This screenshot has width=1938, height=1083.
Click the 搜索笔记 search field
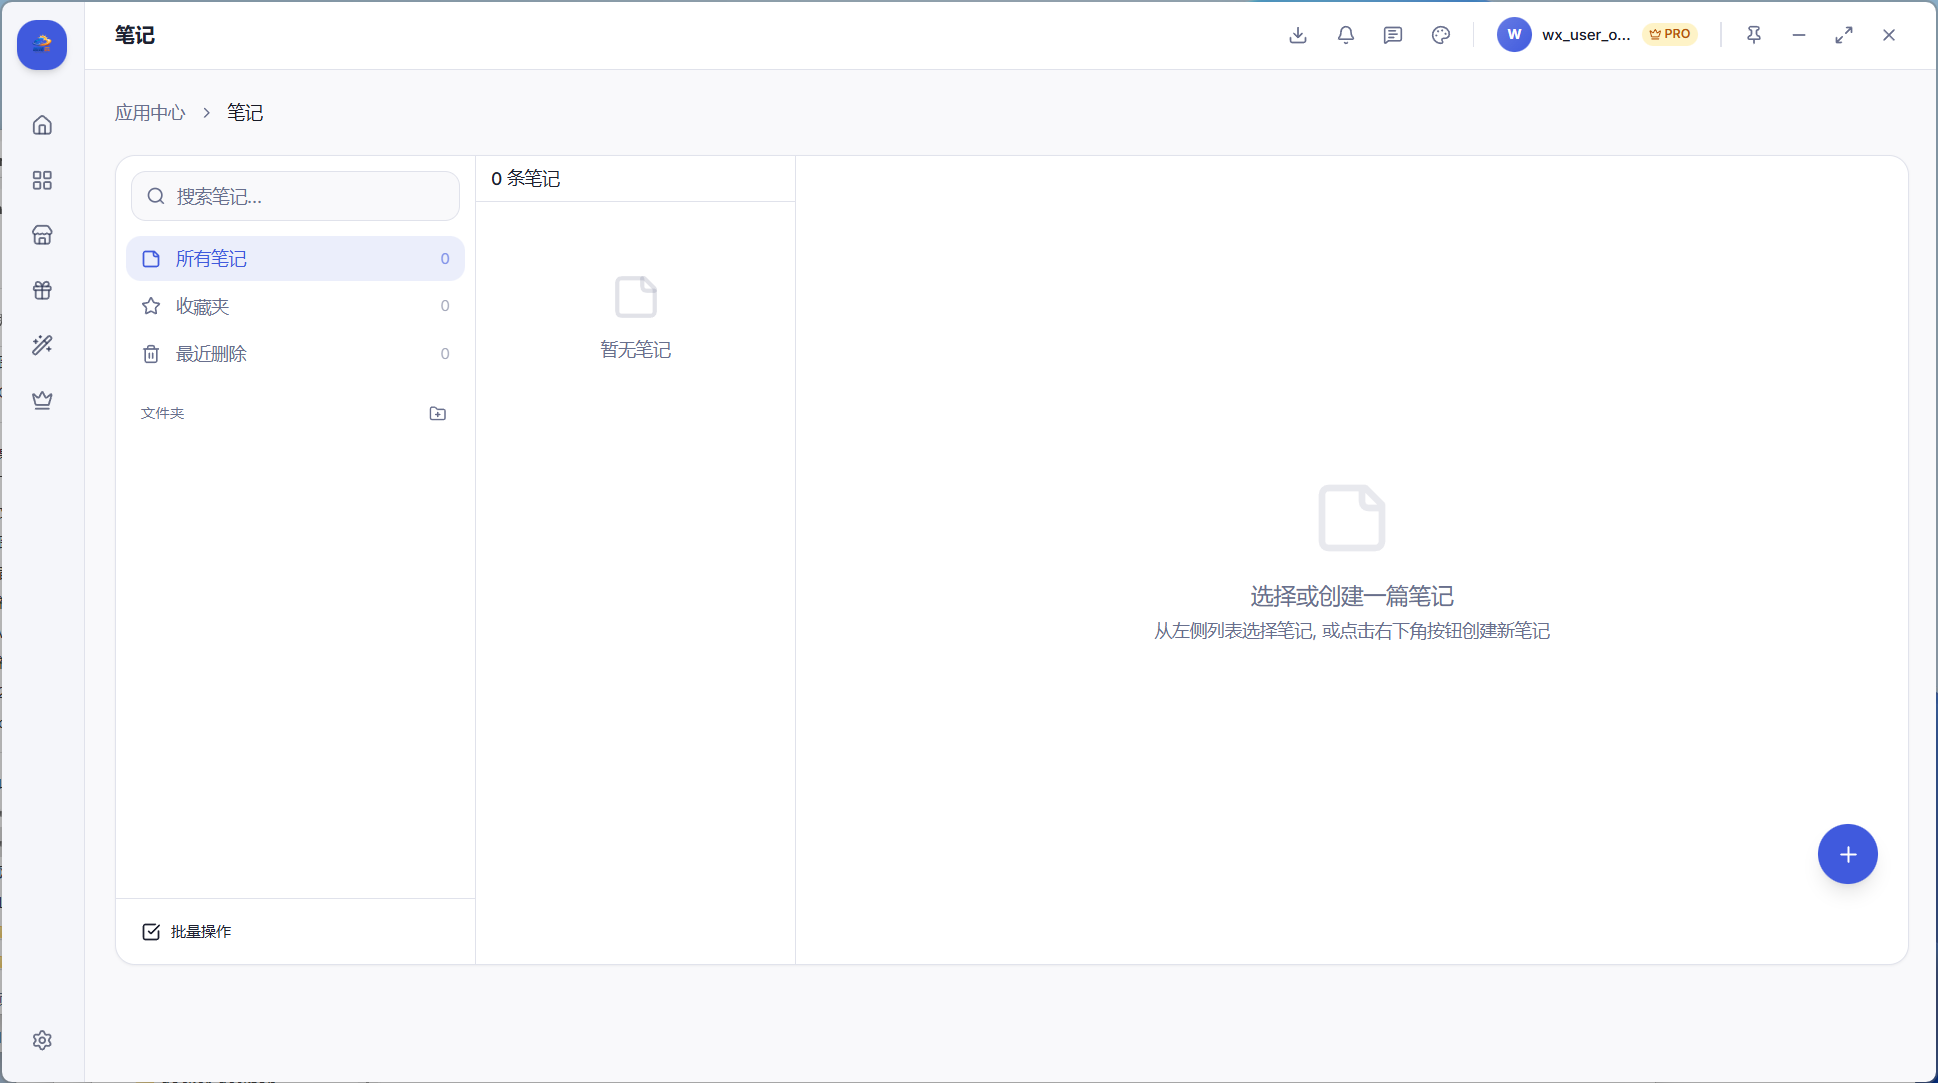[295, 196]
